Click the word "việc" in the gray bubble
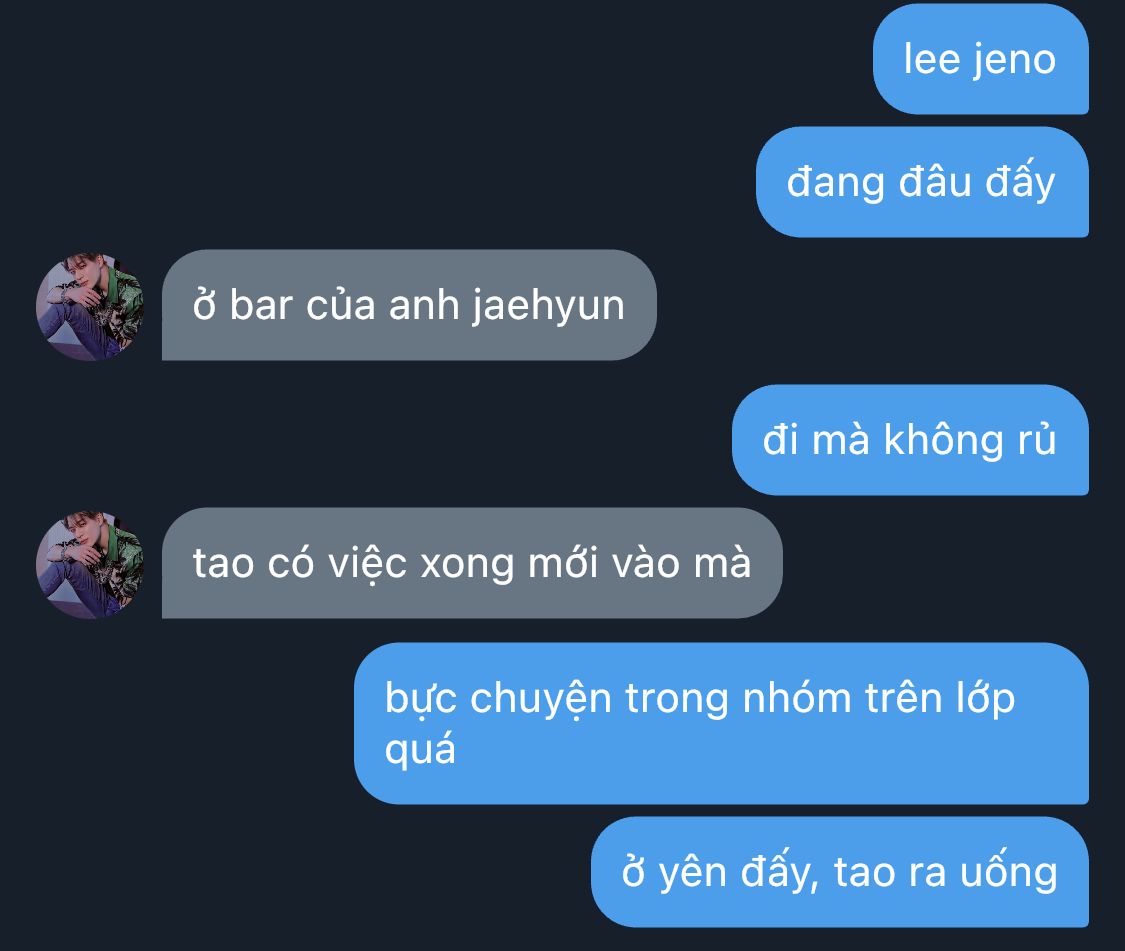 [367, 564]
